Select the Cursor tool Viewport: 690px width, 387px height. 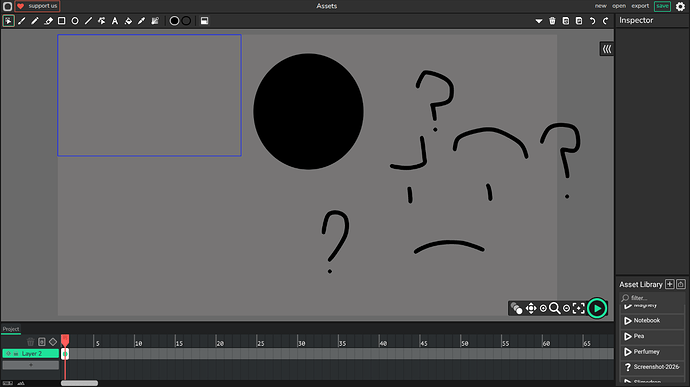coord(8,21)
